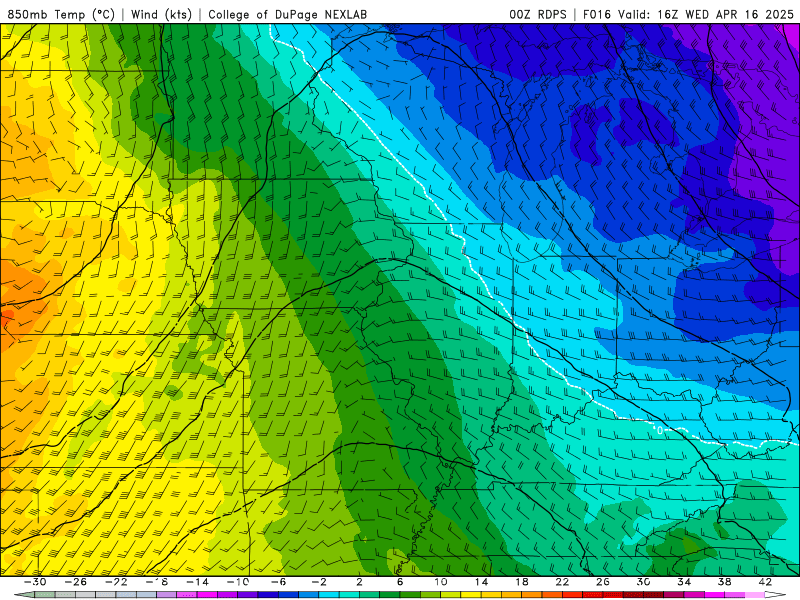Click the '-26' colorbar tick label

coord(76,582)
